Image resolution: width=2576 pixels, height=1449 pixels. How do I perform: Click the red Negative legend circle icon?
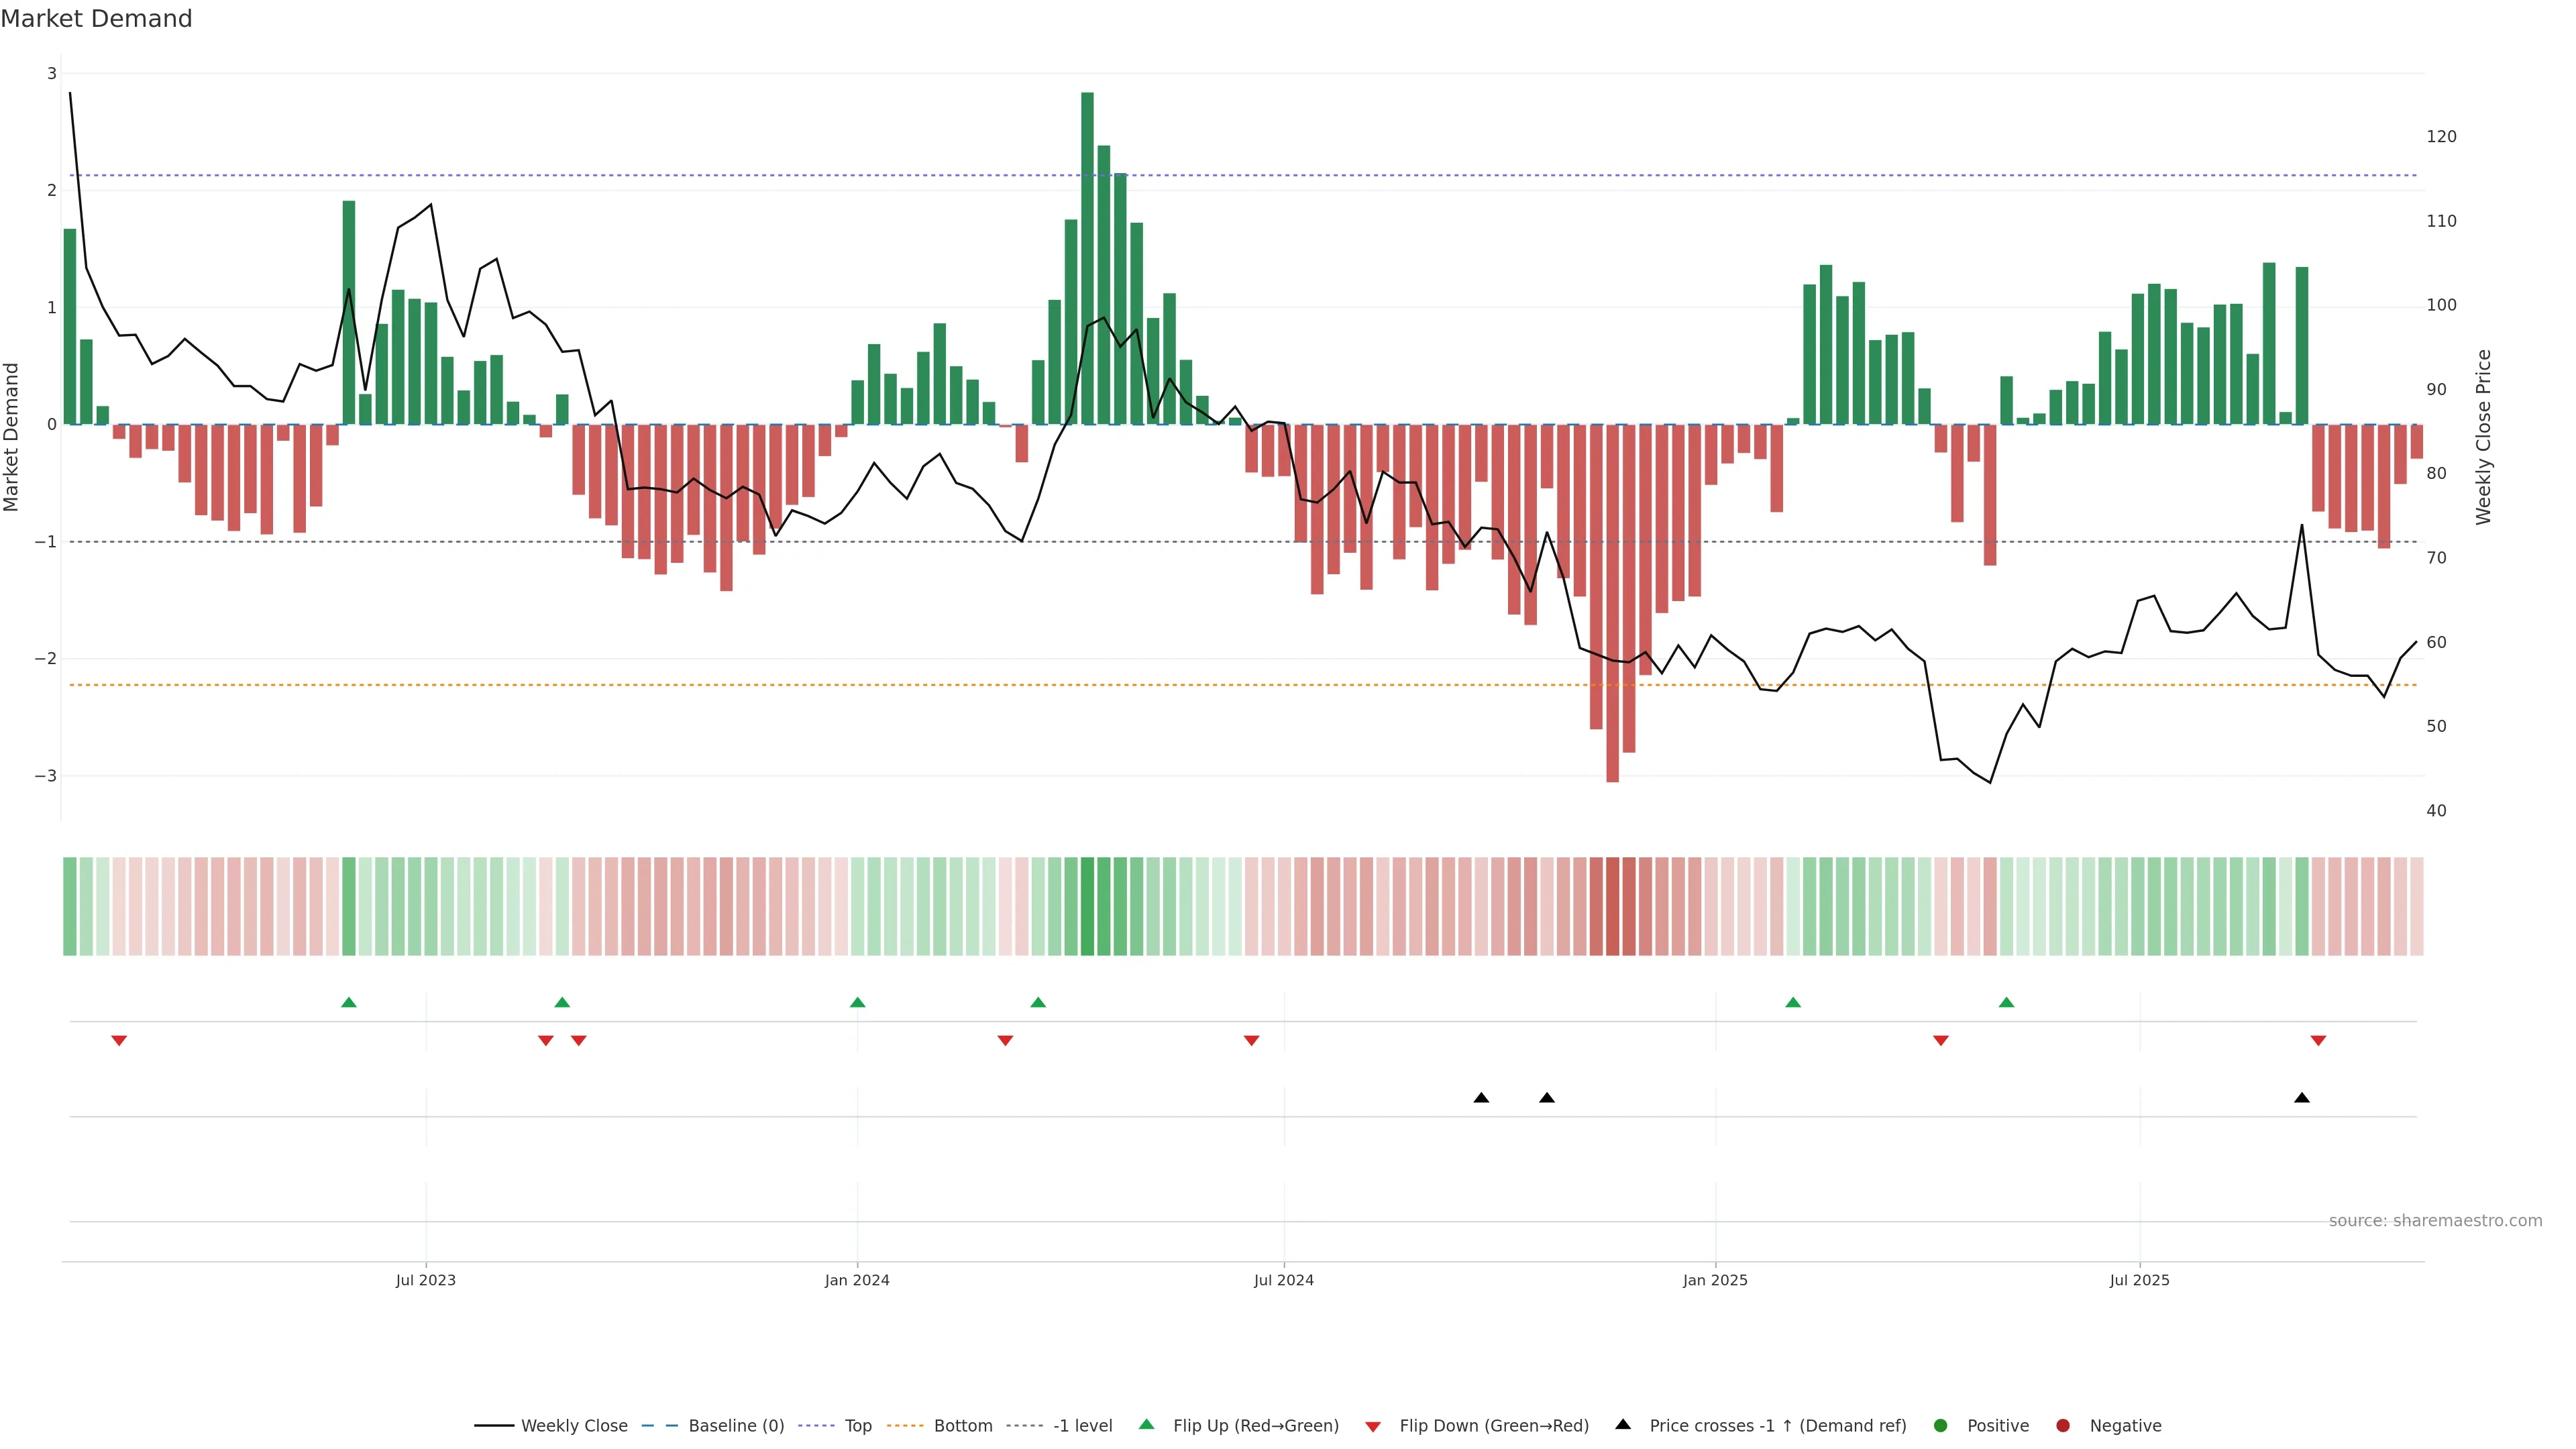pos(2063,1426)
